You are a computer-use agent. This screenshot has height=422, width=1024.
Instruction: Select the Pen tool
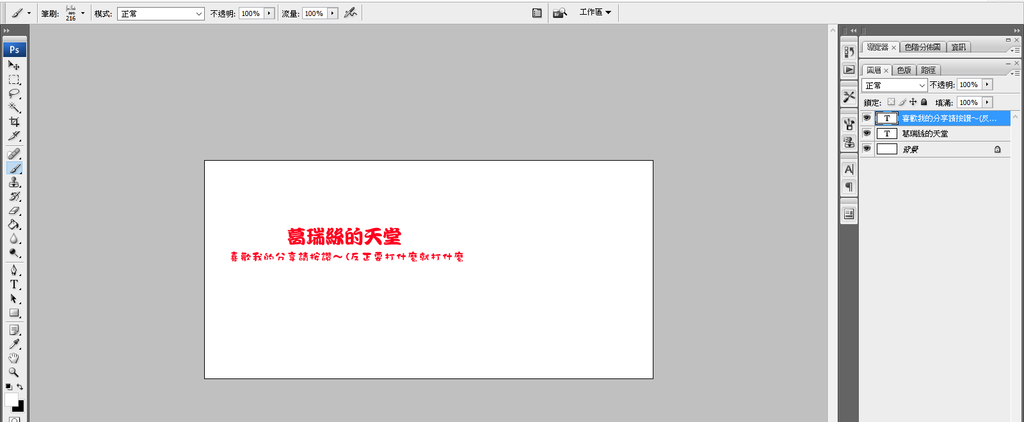pyautogui.click(x=14, y=270)
